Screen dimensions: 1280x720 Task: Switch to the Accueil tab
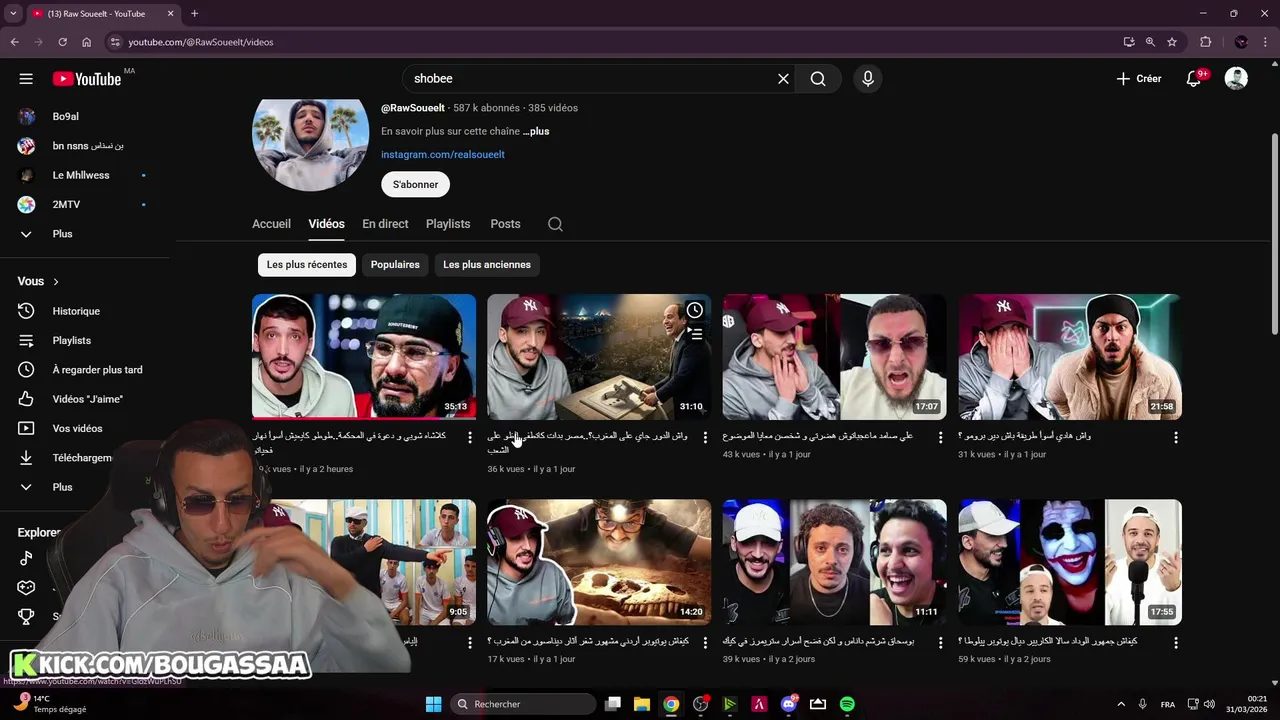pos(271,224)
